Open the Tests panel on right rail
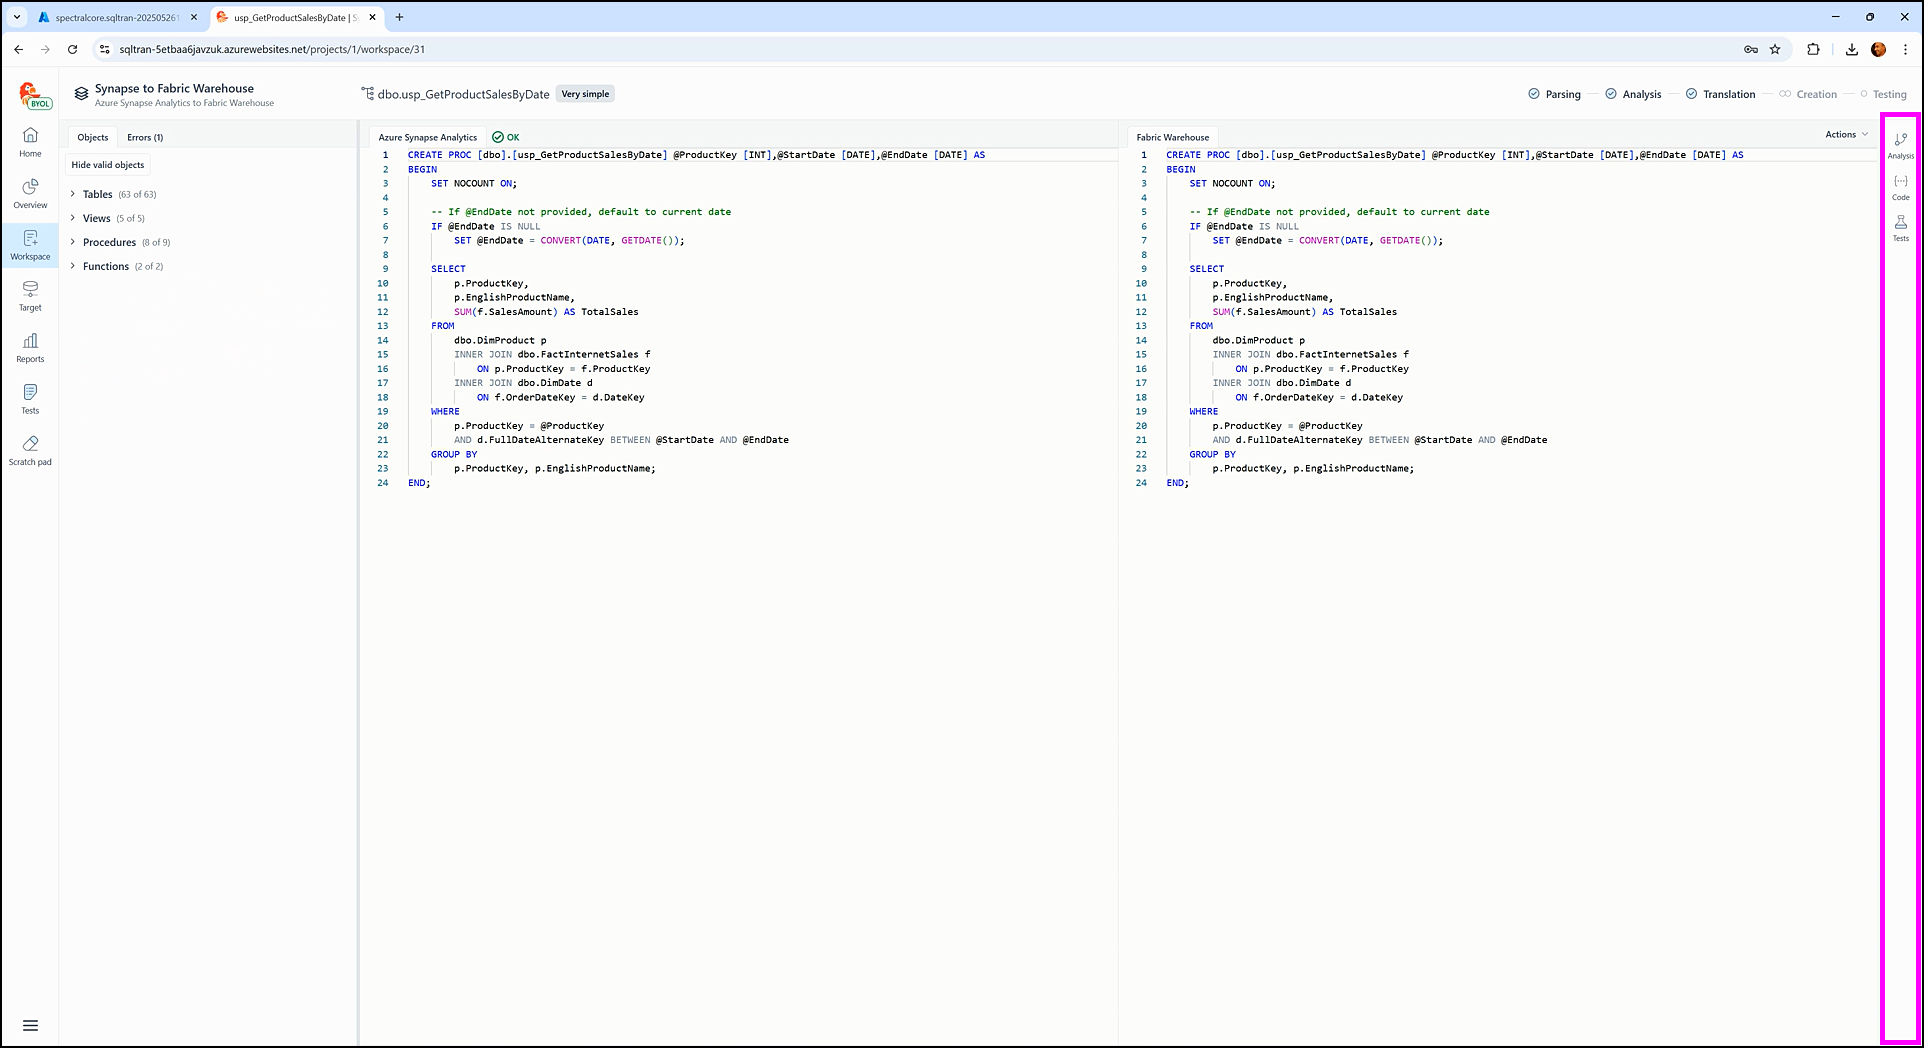Viewport: 1924px width, 1048px height. point(1900,228)
